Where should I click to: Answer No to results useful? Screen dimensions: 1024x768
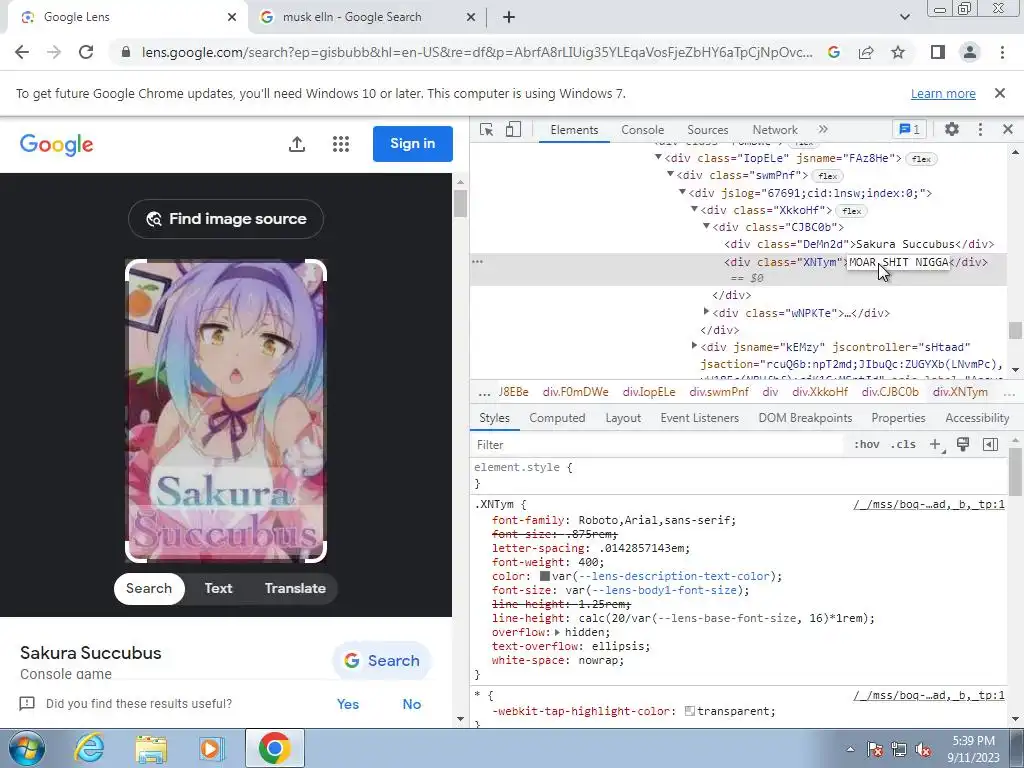click(x=411, y=704)
